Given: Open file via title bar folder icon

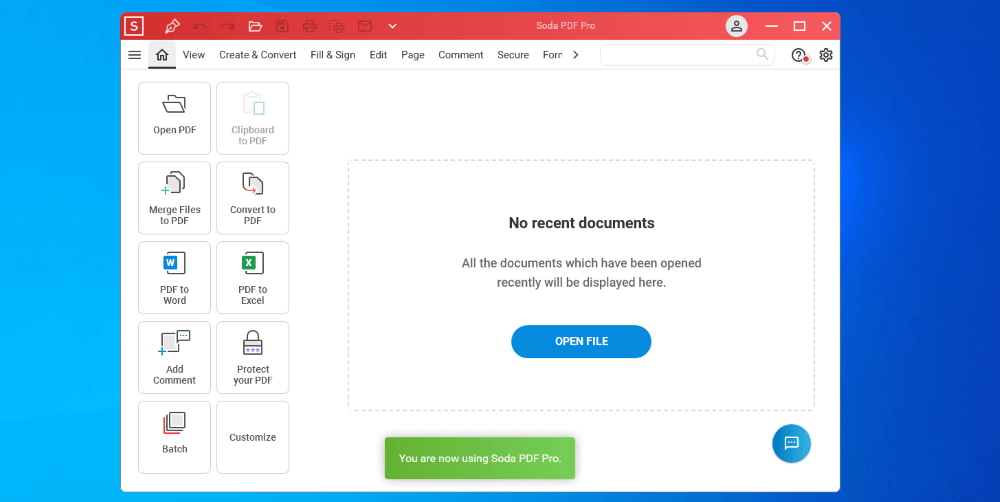Looking at the screenshot, I should pos(255,26).
